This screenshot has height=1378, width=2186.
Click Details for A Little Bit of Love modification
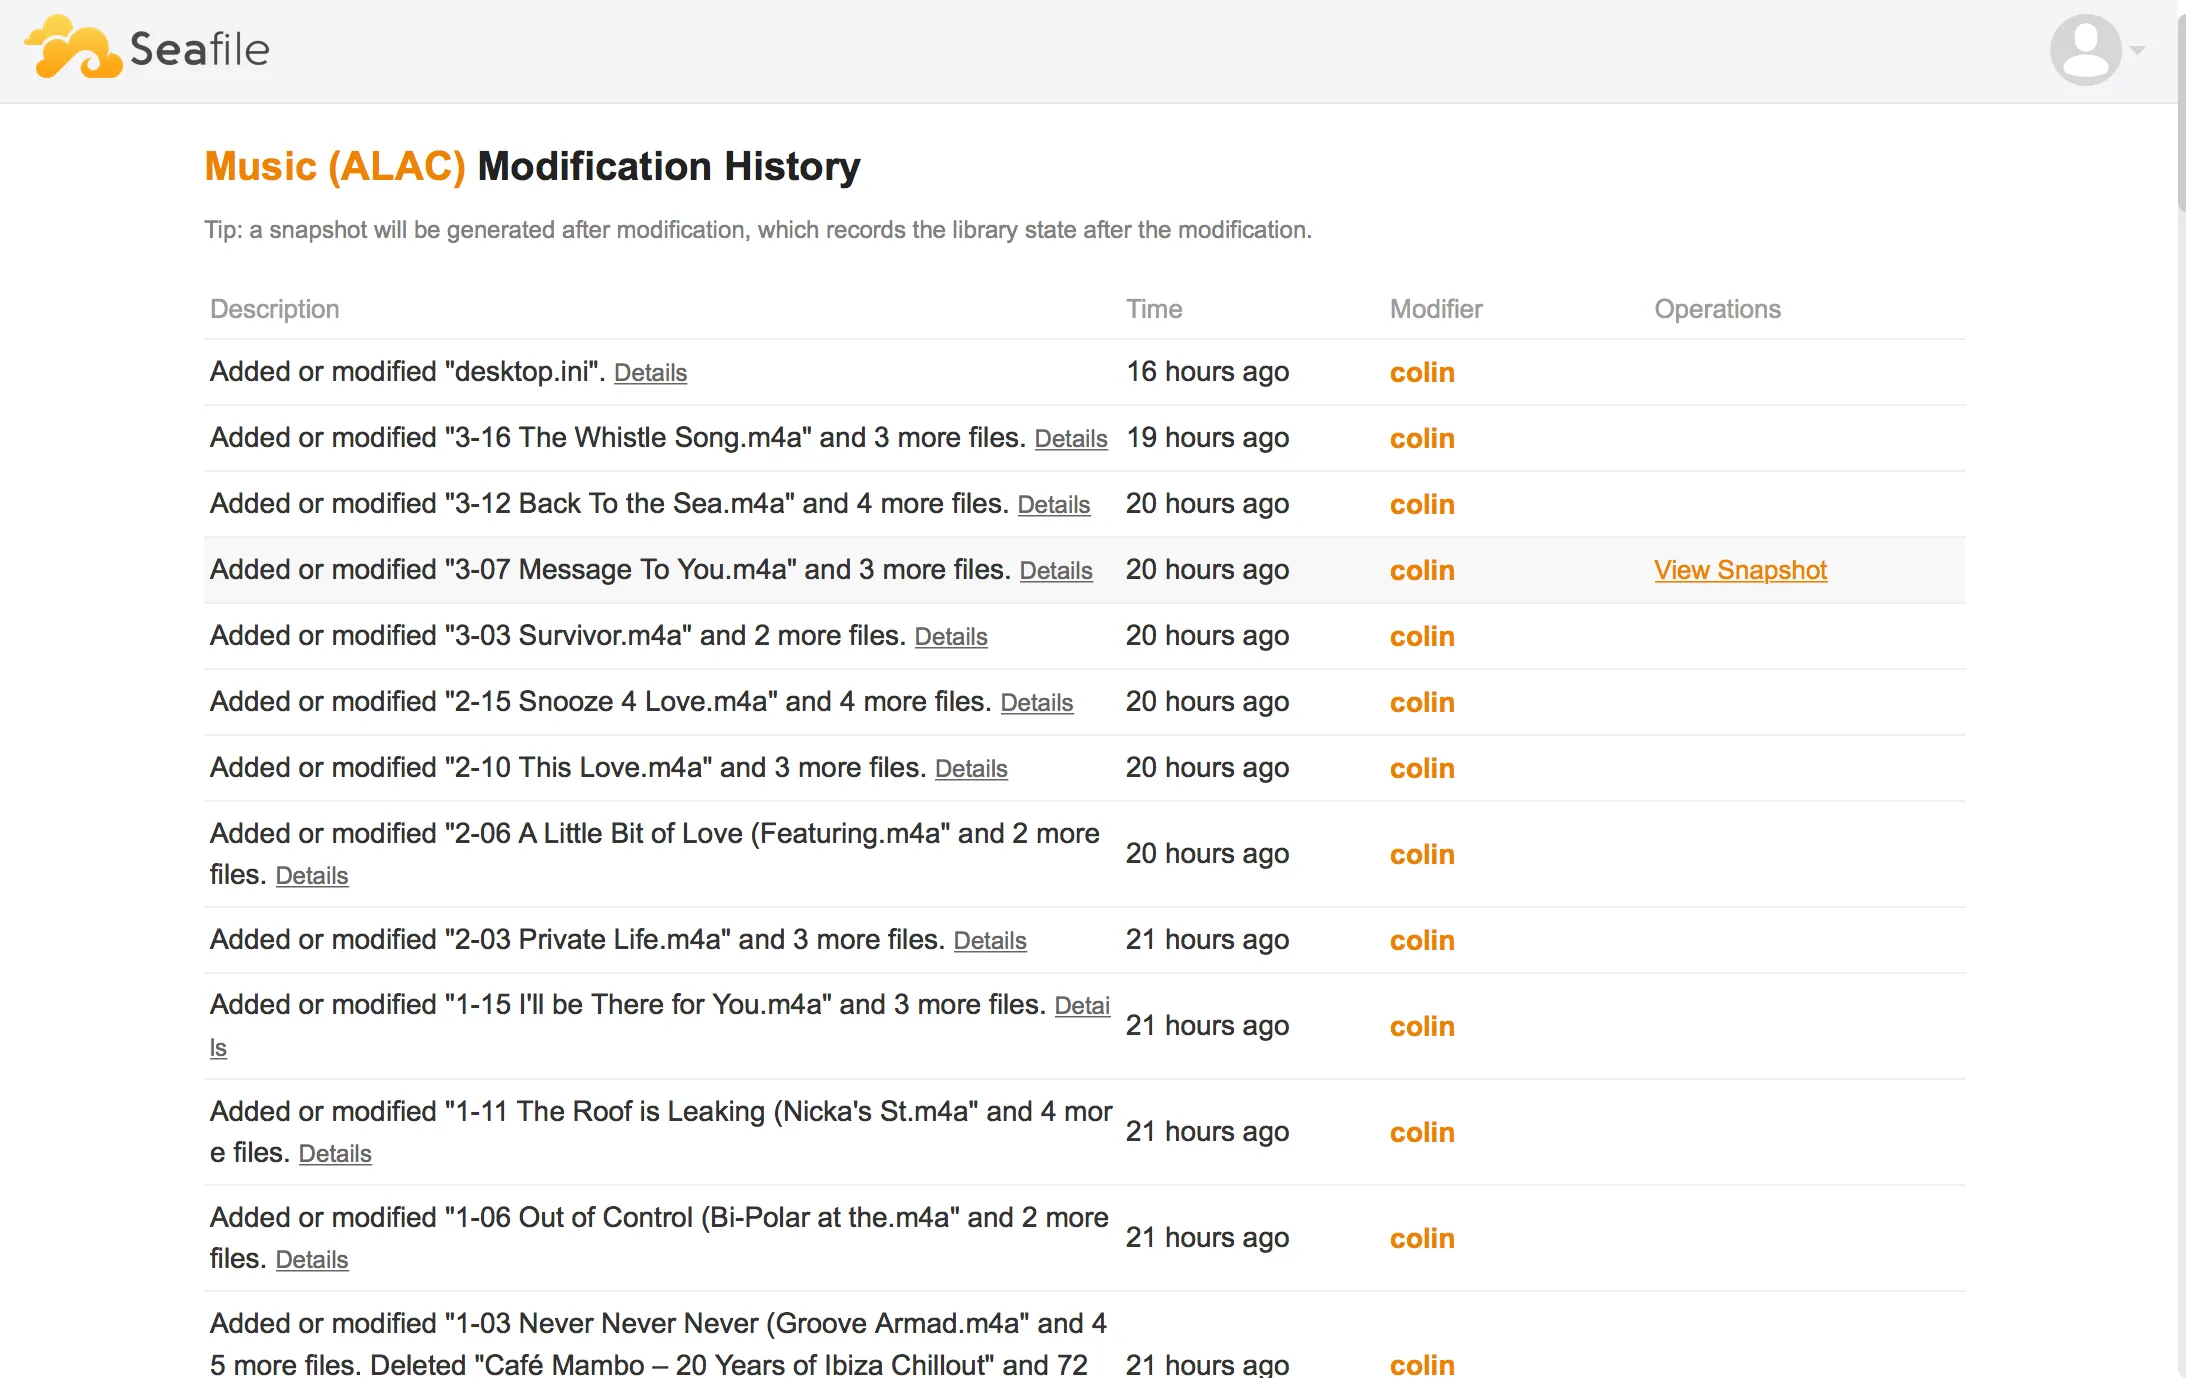click(x=310, y=875)
